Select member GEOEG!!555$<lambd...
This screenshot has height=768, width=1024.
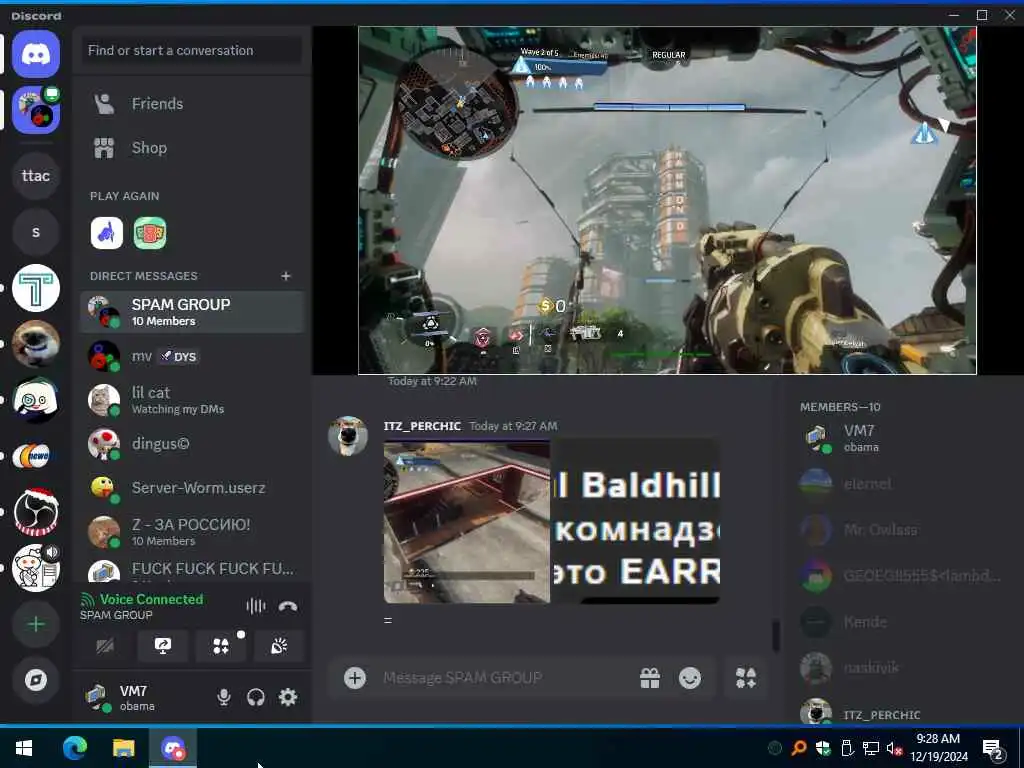tap(900, 576)
